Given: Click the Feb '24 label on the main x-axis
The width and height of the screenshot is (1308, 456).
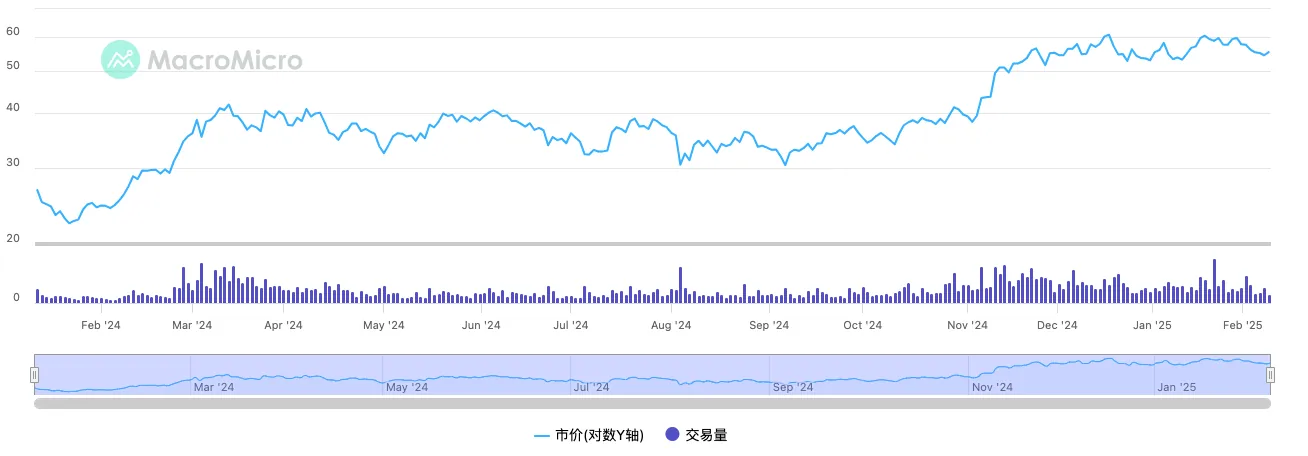Looking at the screenshot, I should point(101,325).
